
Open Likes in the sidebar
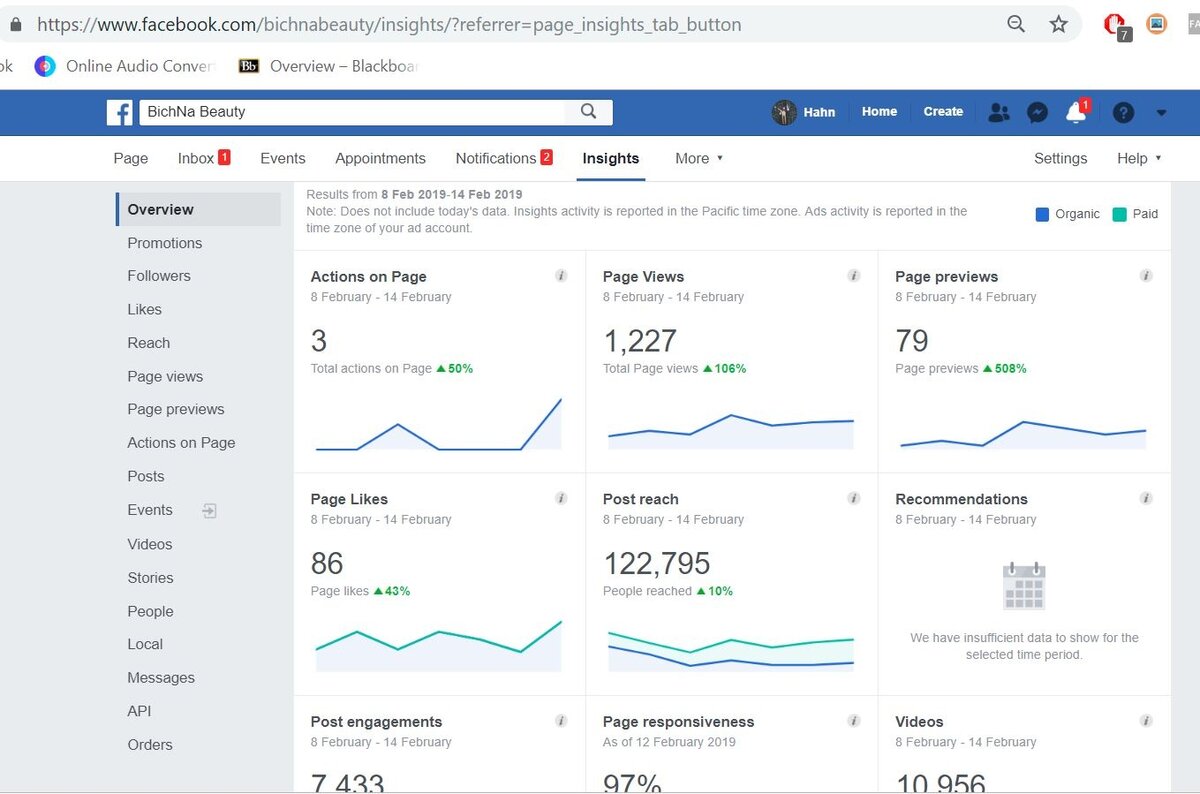point(144,310)
